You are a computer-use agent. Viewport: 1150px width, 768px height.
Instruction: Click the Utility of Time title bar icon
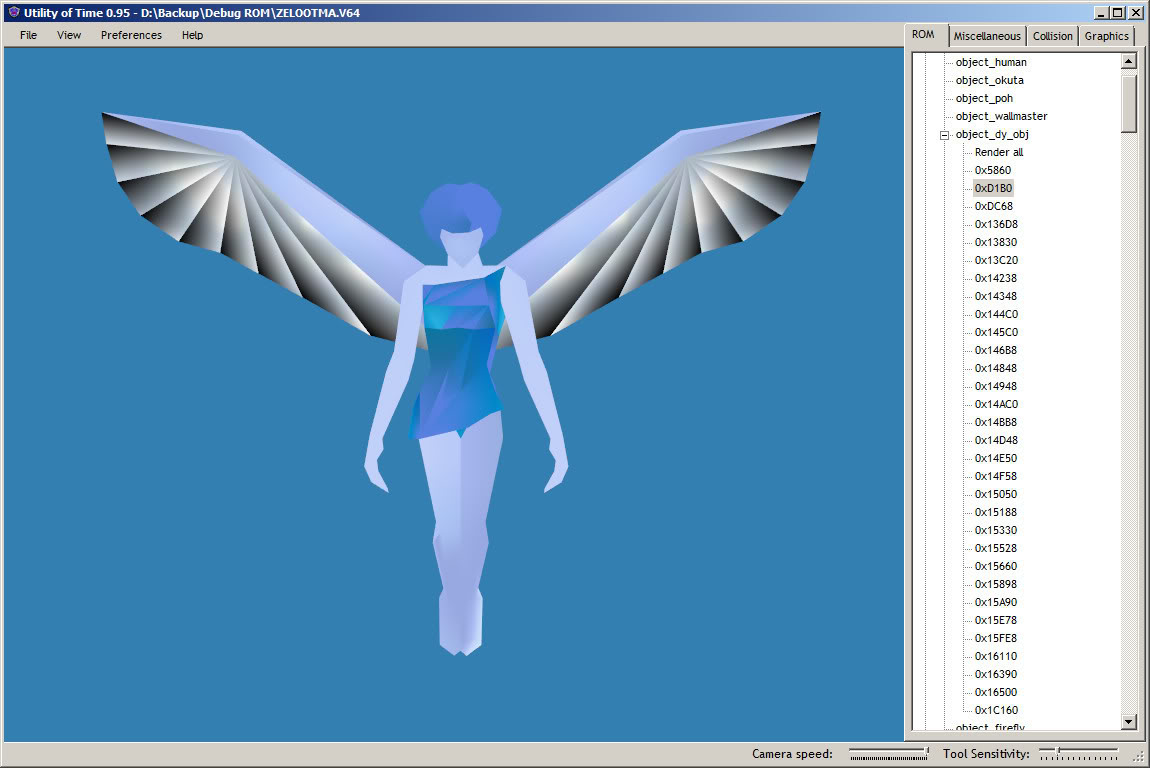tap(13, 12)
